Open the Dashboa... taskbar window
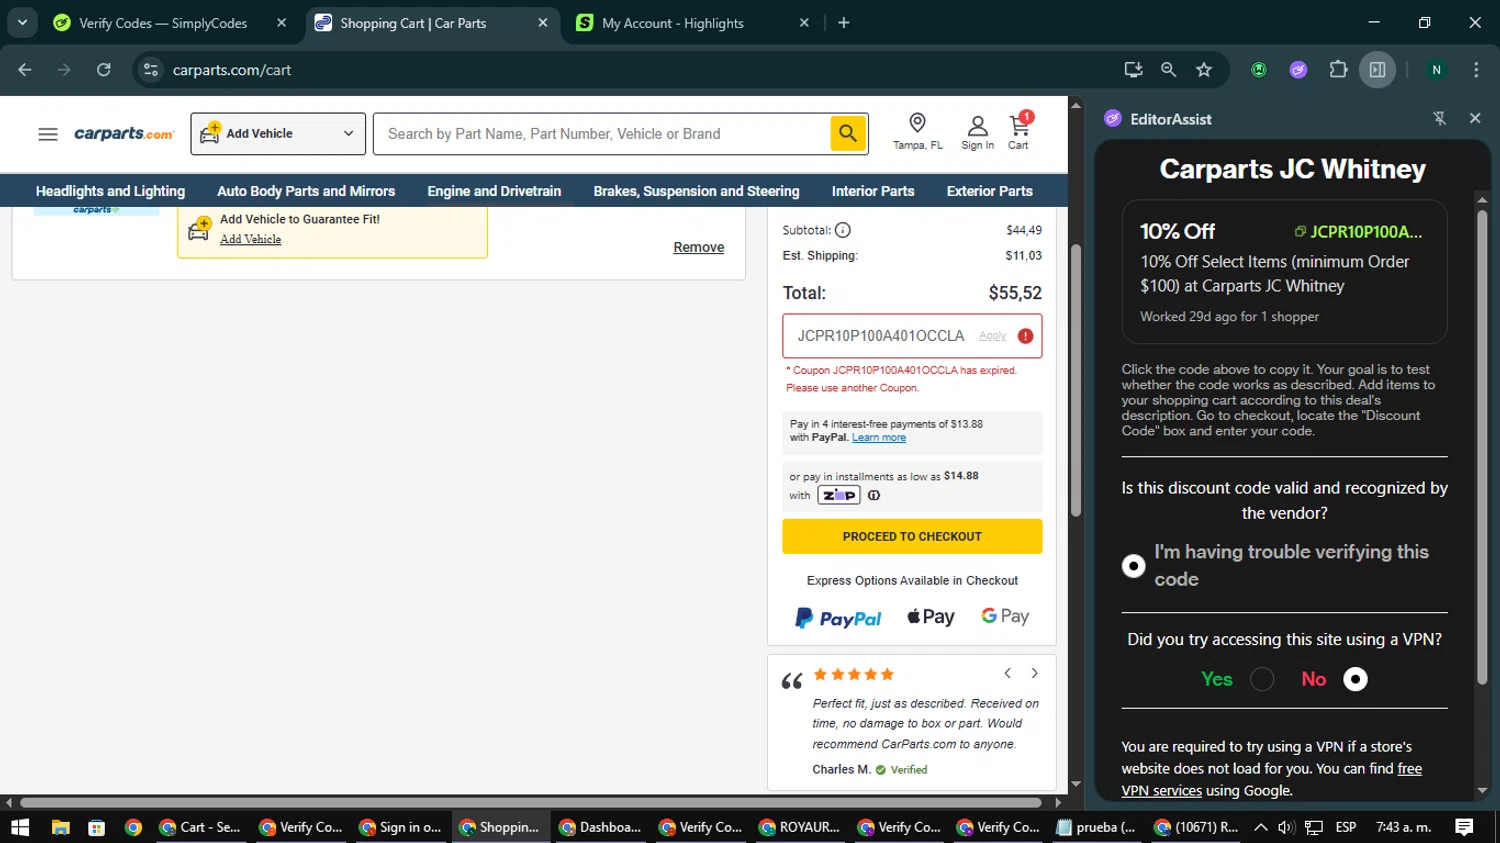The height and width of the screenshot is (843, 1500). 600,827
